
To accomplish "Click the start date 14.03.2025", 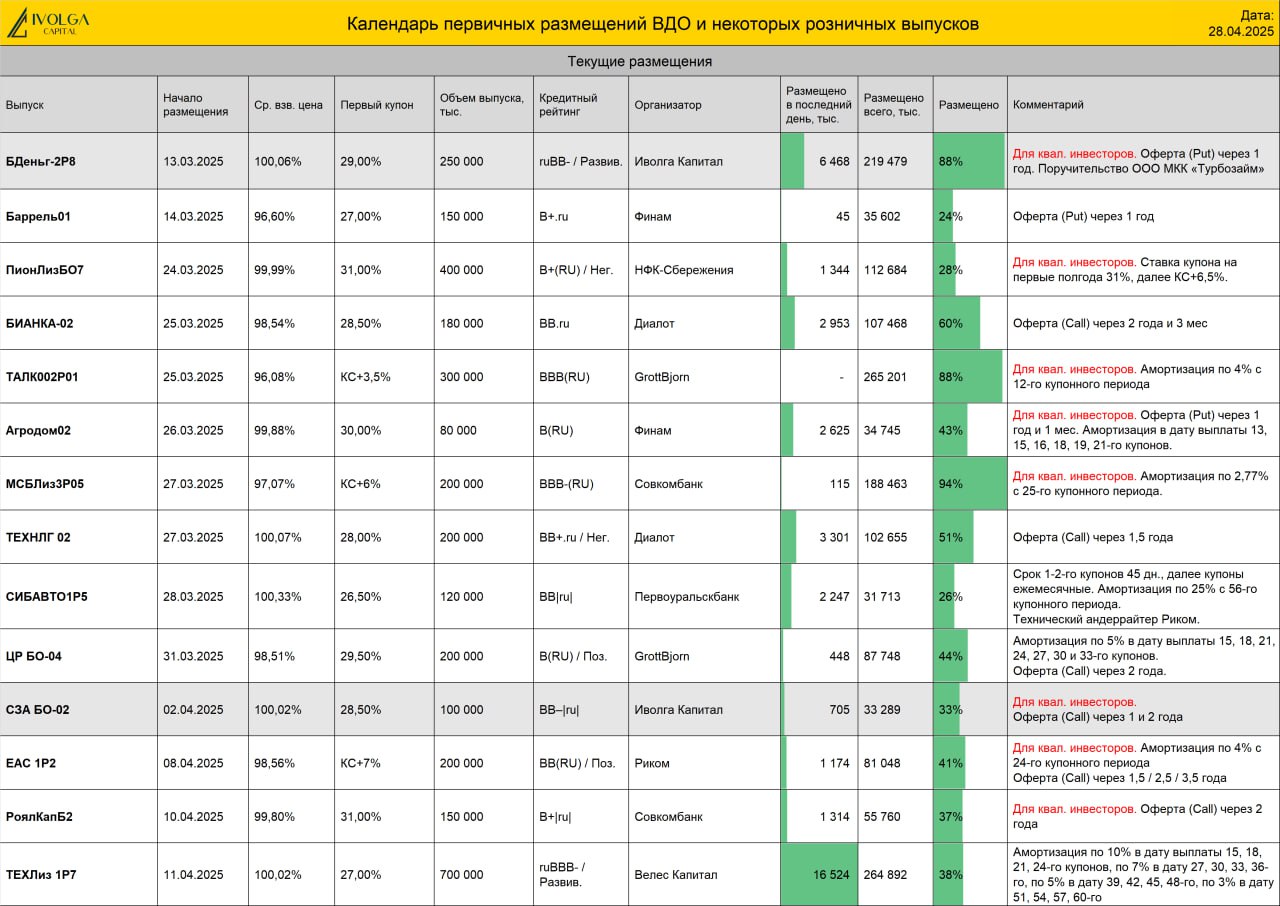I will point(193,216).
